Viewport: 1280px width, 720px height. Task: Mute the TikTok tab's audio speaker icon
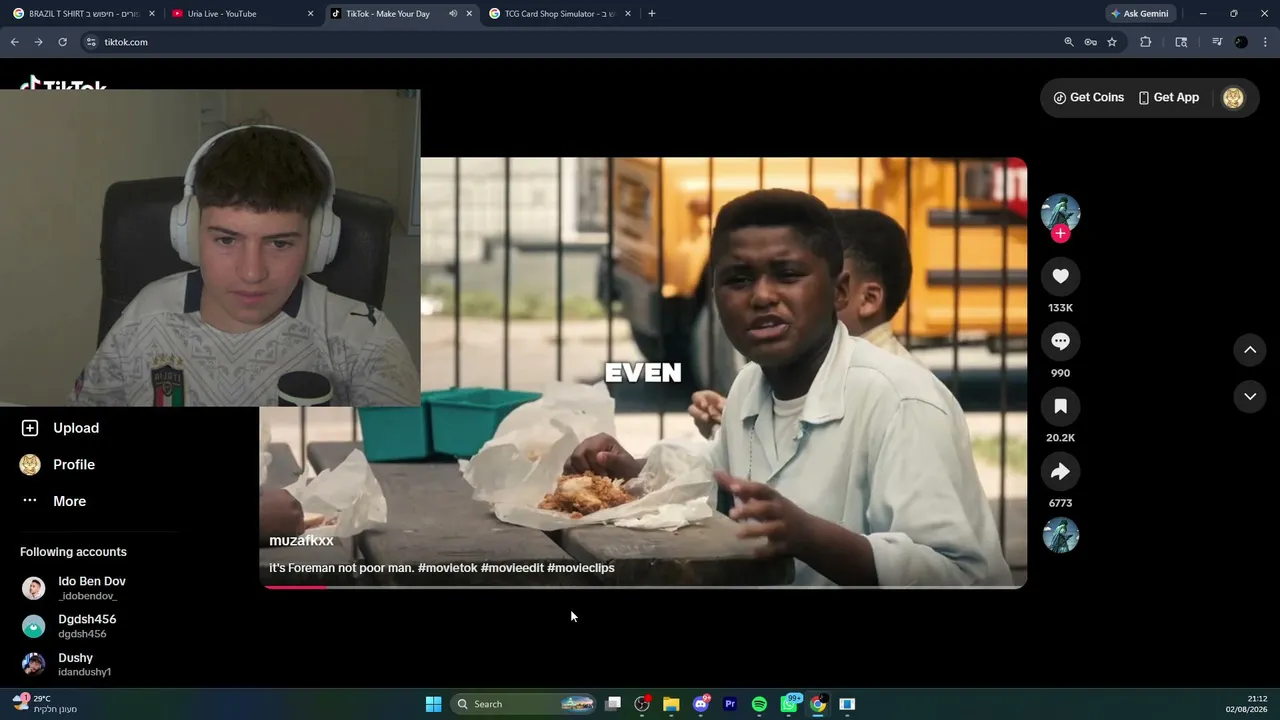(453, 14)
